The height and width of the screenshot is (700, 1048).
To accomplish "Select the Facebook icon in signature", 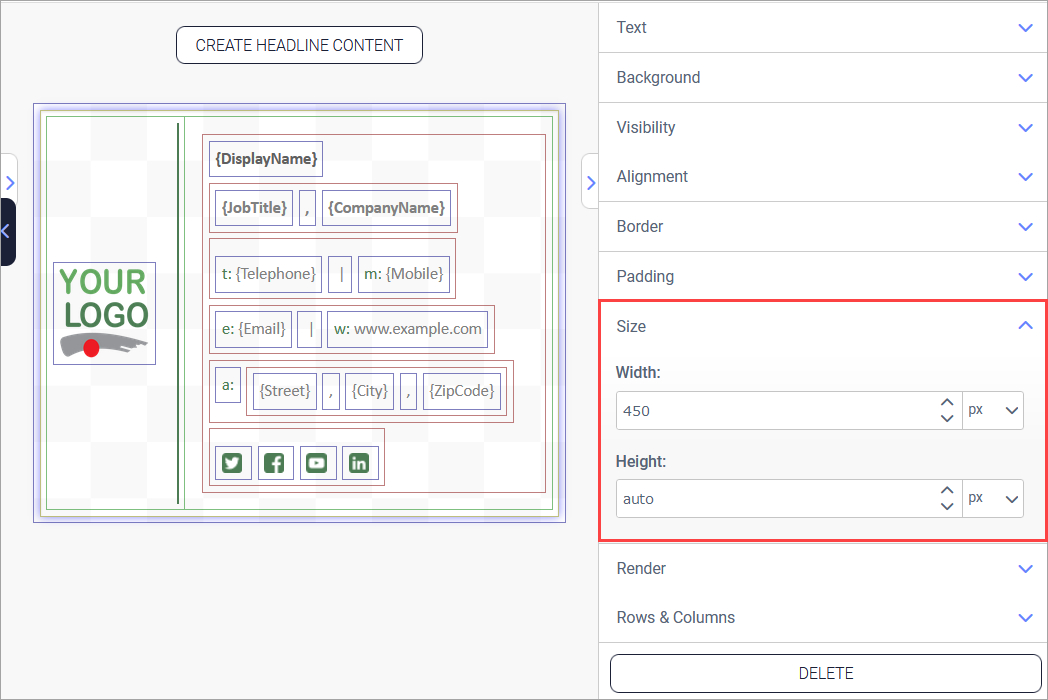I will tap(274, 463).
